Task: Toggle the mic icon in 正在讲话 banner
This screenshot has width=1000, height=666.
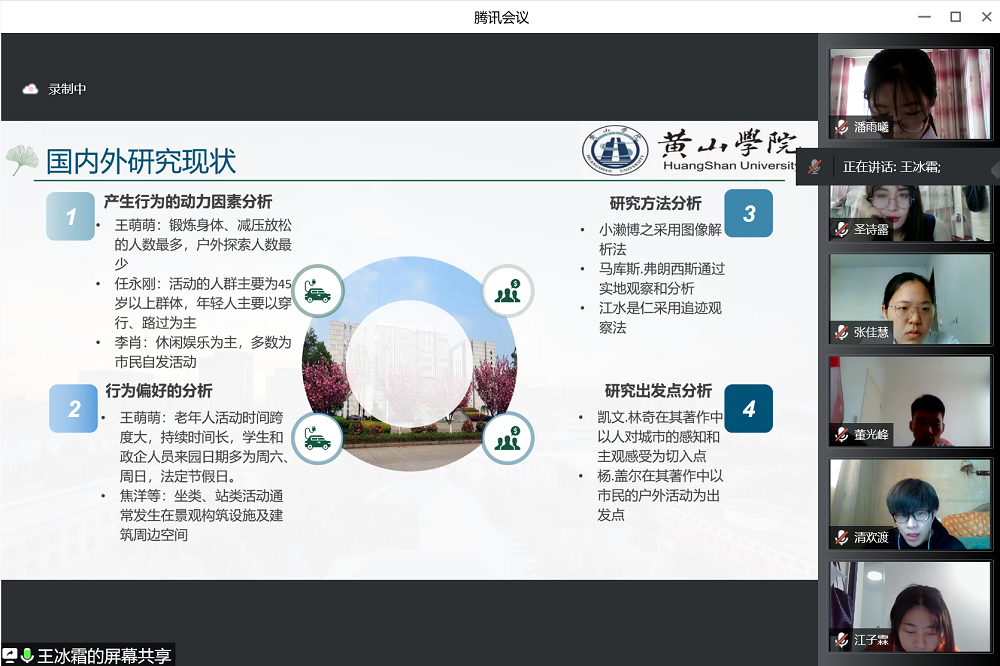Action: point(816,167)
